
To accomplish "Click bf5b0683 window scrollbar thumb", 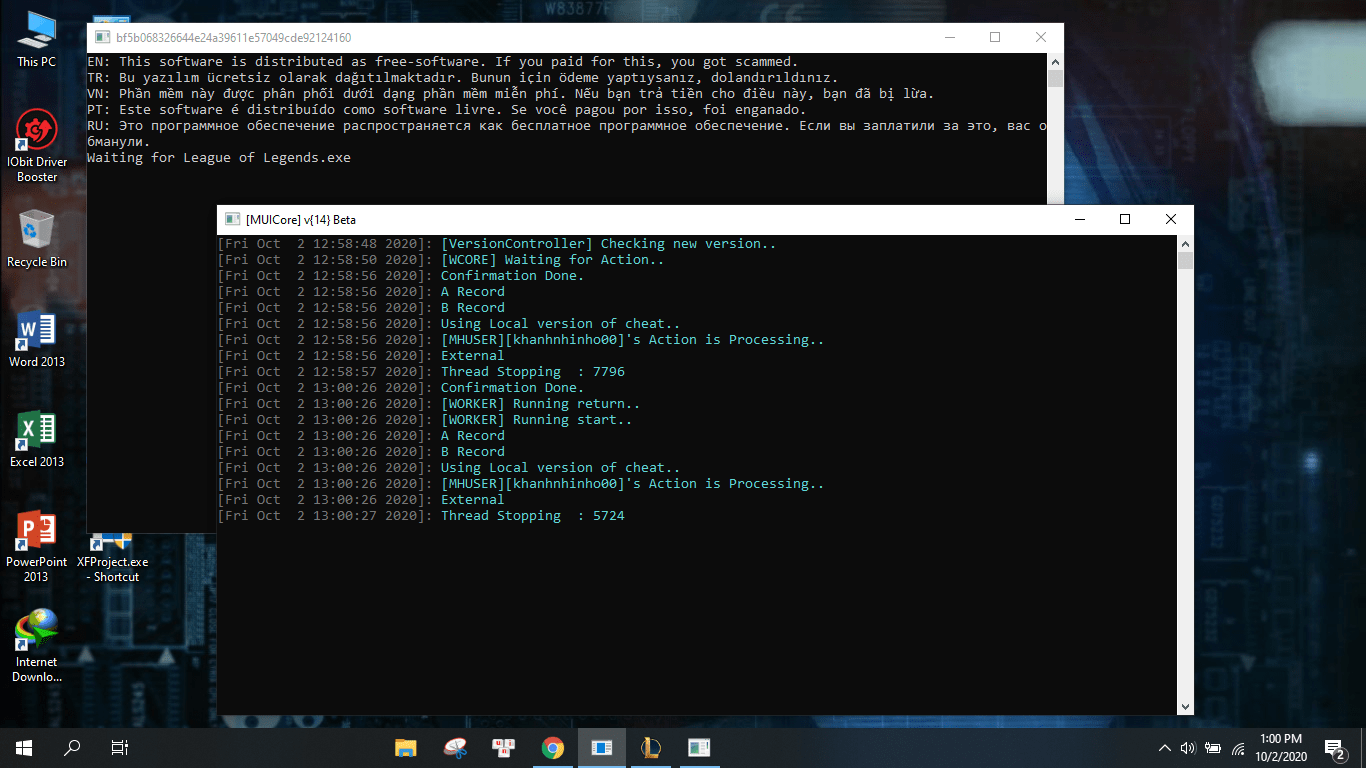I will click(1055, 79).
